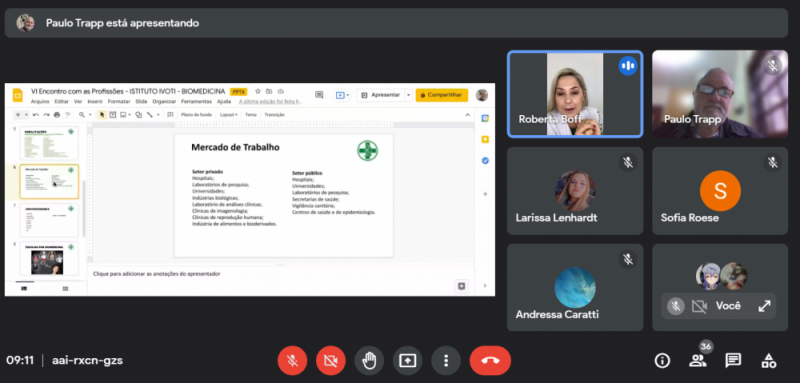Collapse the toolbar with the up chevron
This screenshot has height=383, width=800.
click(x=467, y=115)
